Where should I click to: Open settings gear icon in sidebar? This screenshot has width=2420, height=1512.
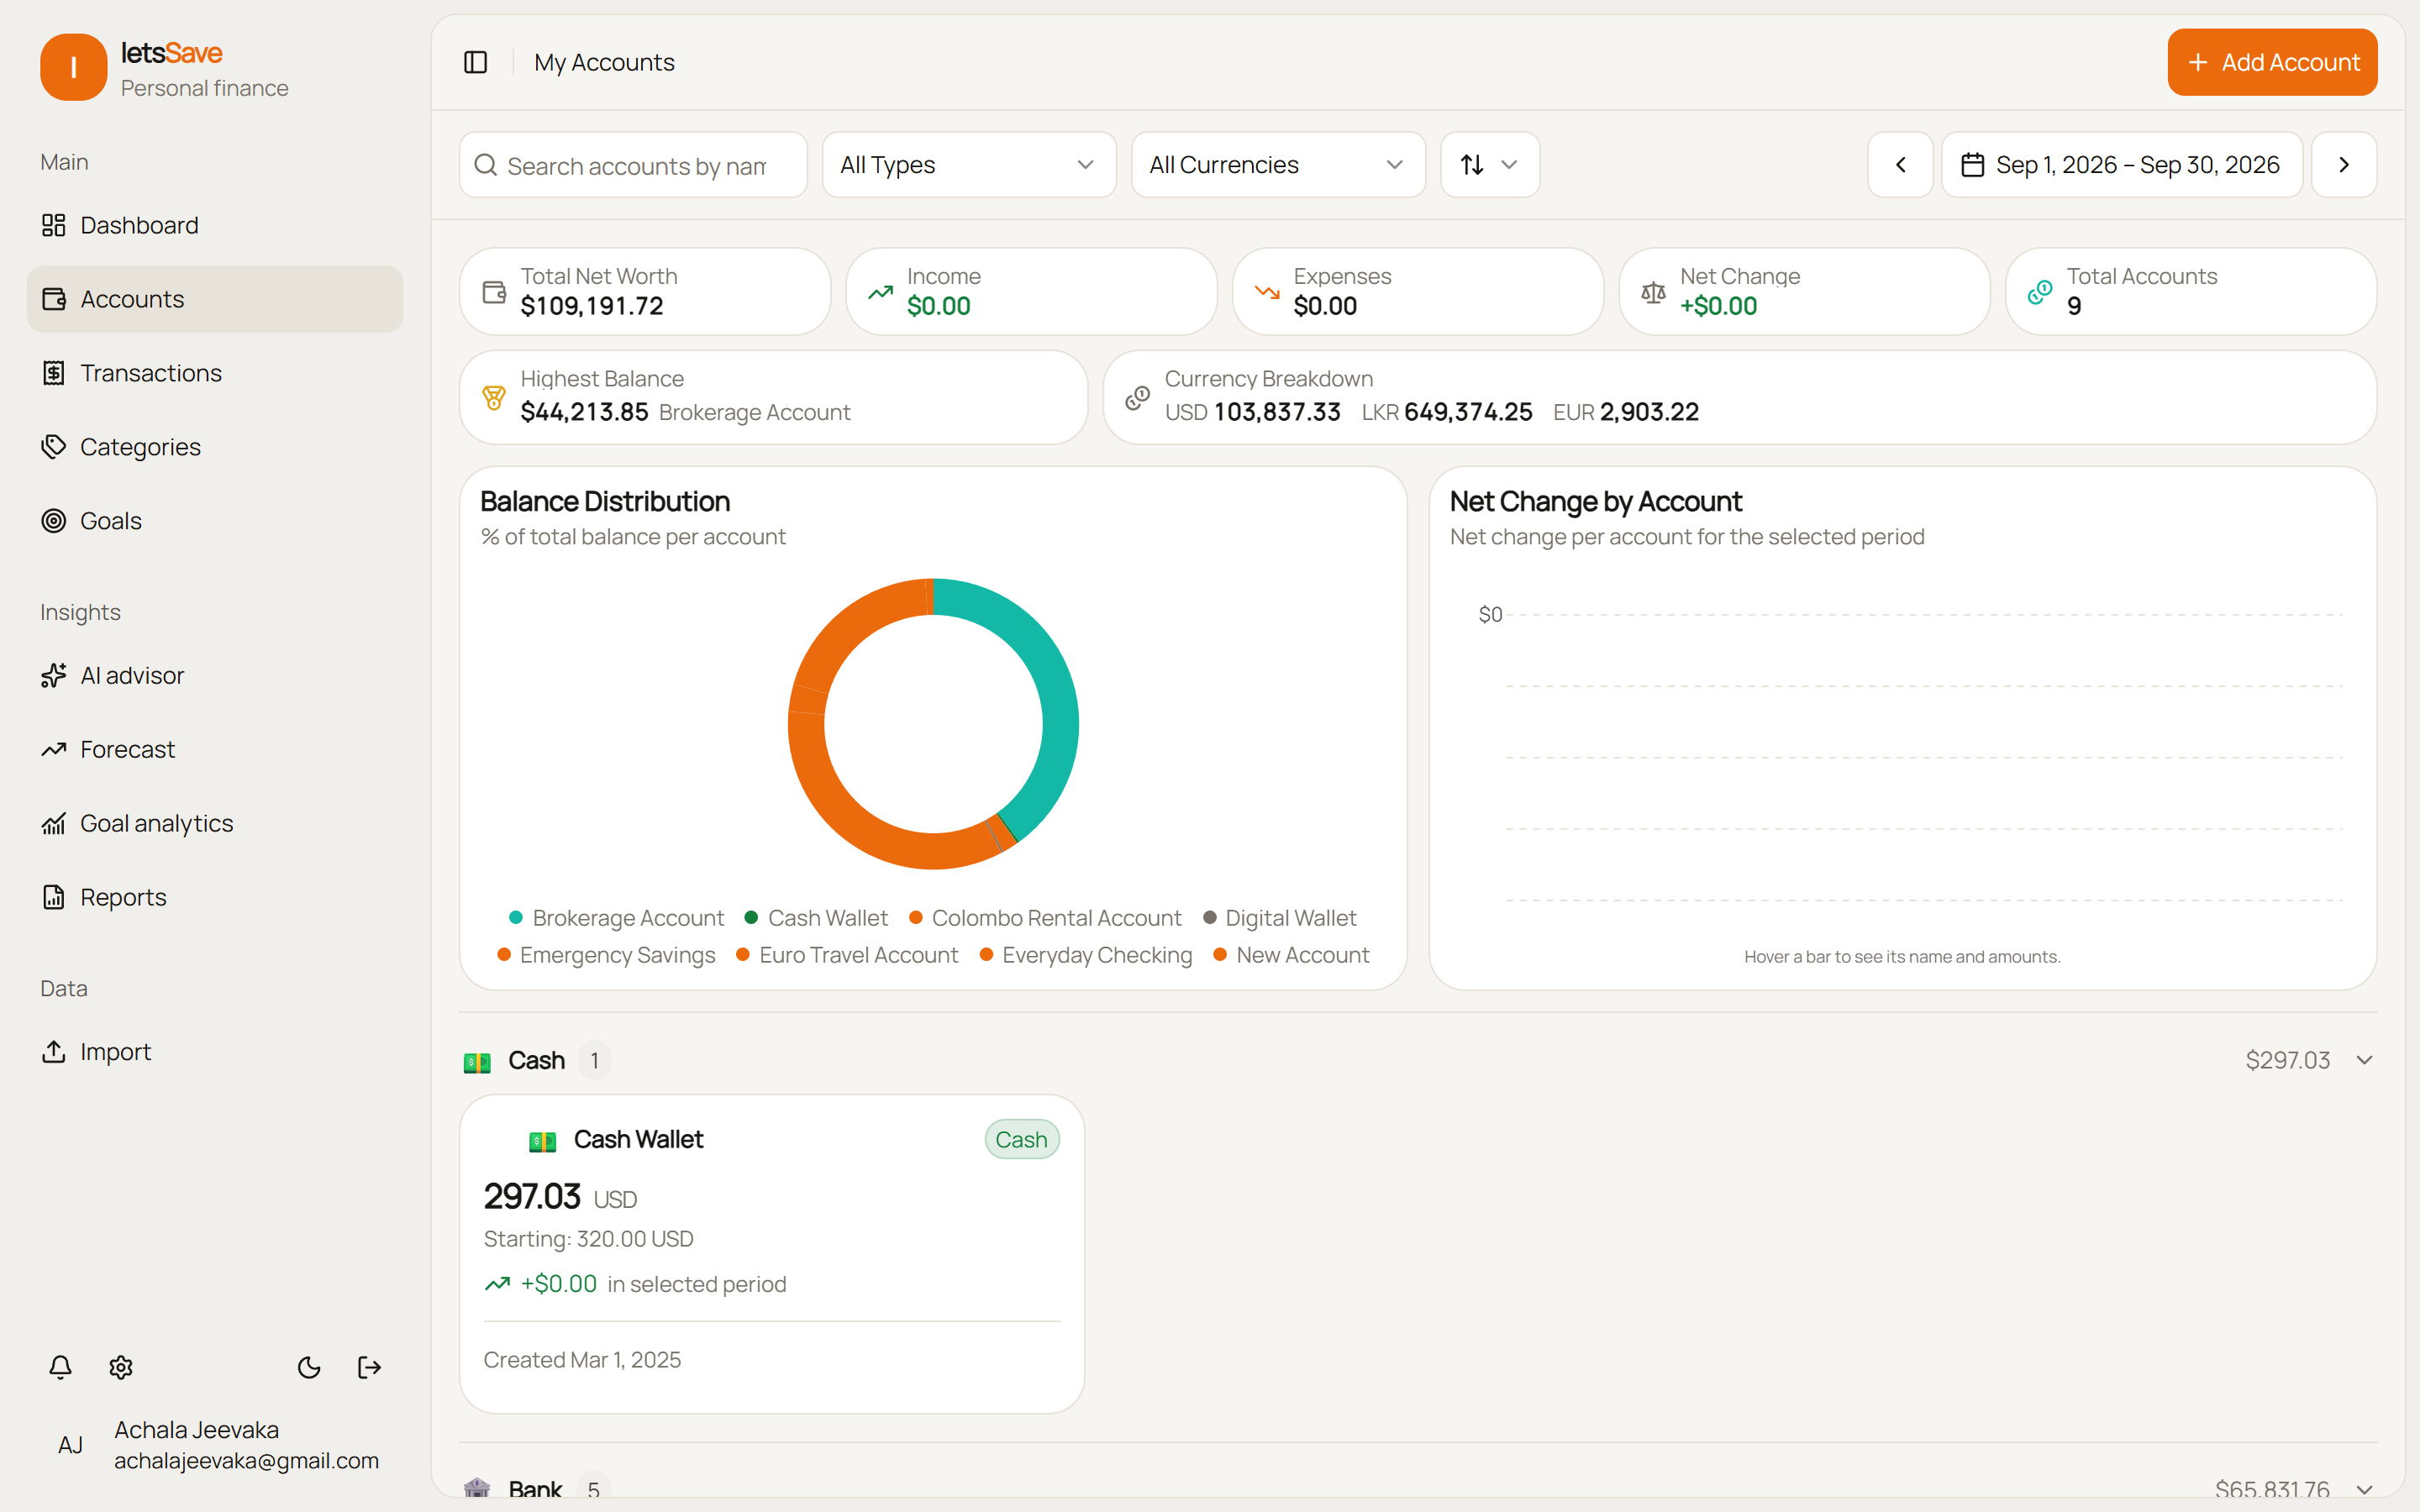coord(121,1367)
